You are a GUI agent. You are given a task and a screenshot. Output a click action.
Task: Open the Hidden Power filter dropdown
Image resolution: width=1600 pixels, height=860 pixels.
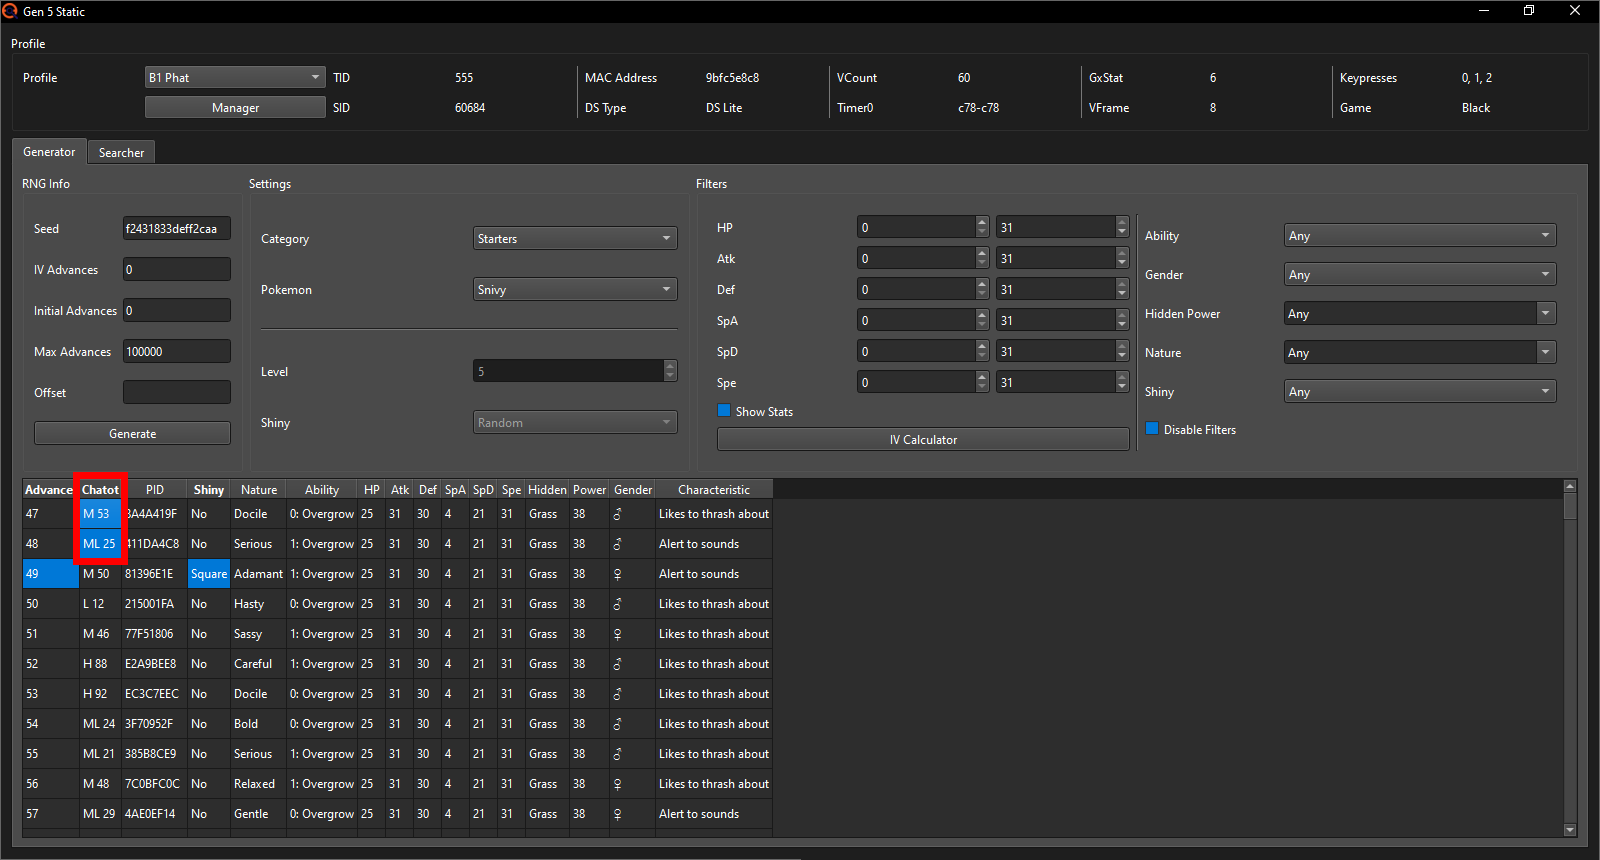point(1419,314)
